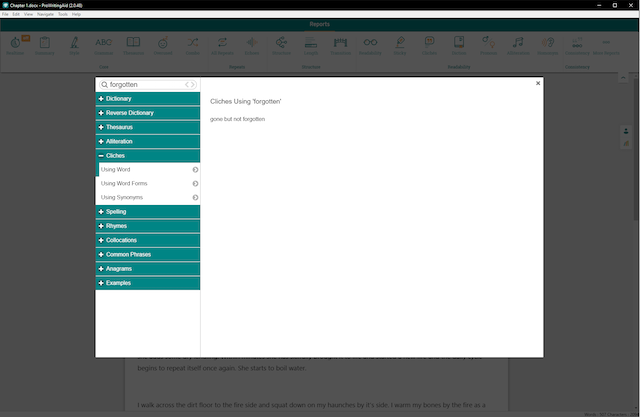Click the magnifier search icon in word explorer
The width and height of the screenshot is (640, 417).
click(104, 84)
